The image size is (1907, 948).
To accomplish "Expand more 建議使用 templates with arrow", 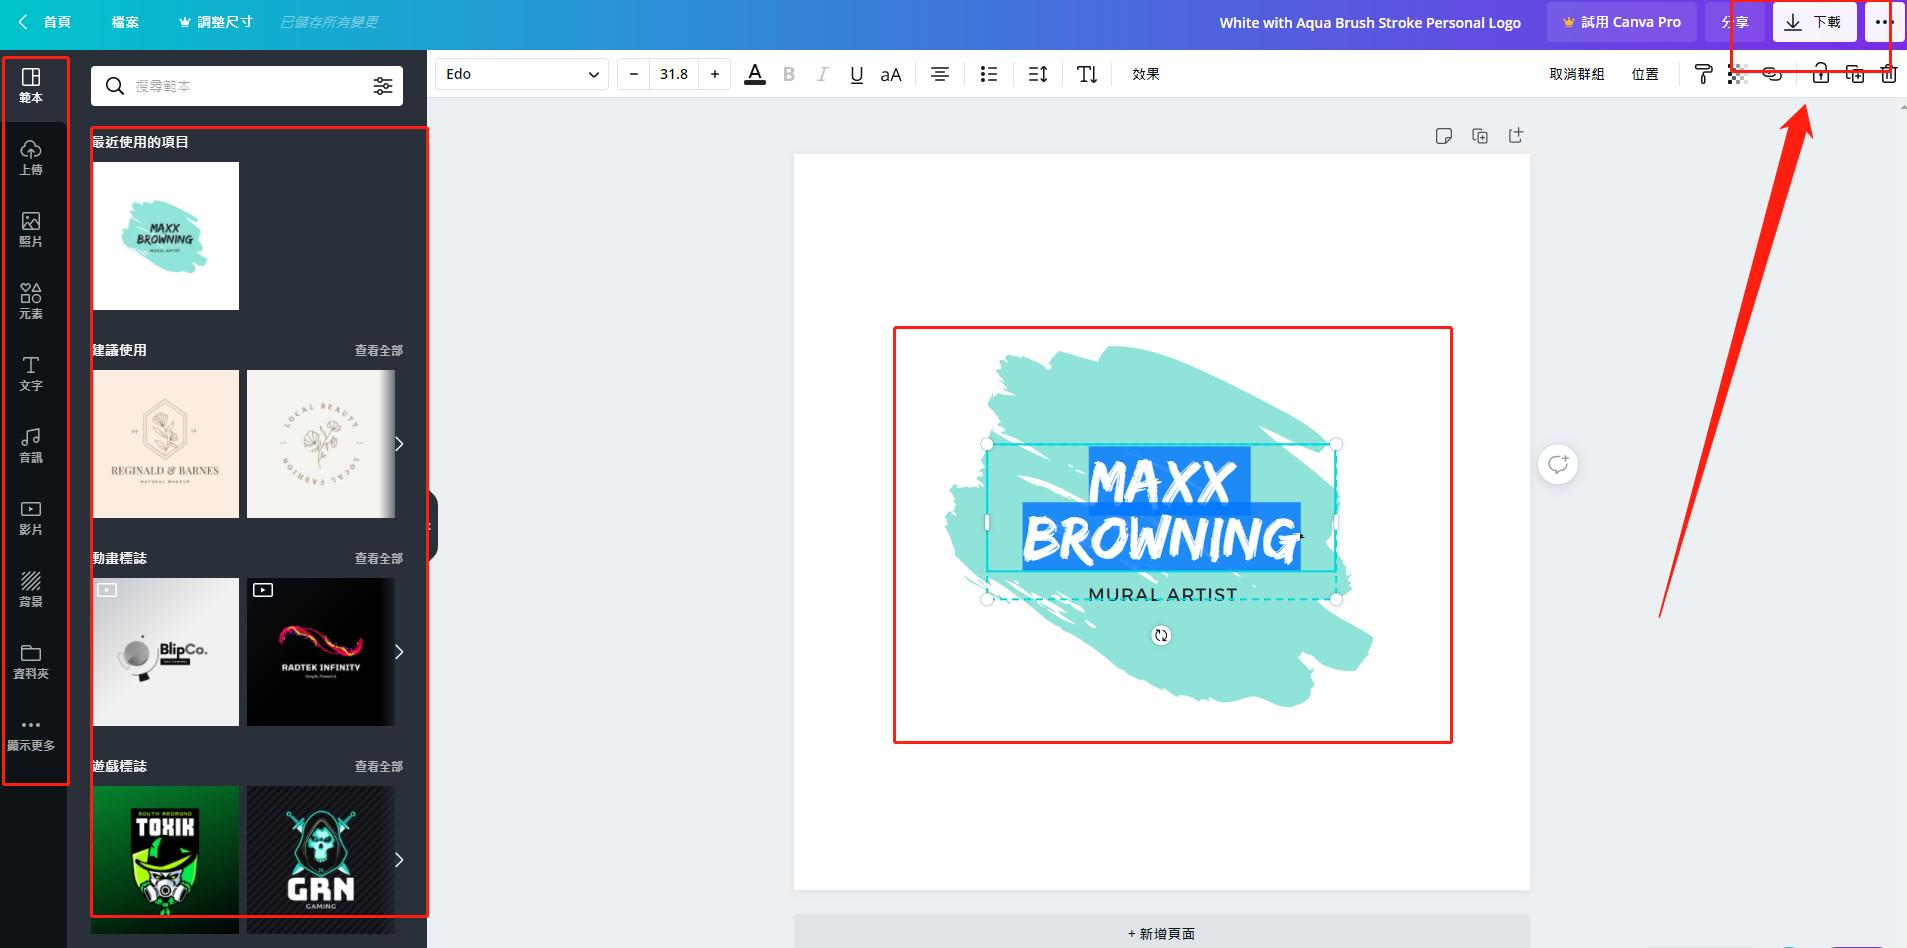I will pyautogui.click(x=399, y=444).
